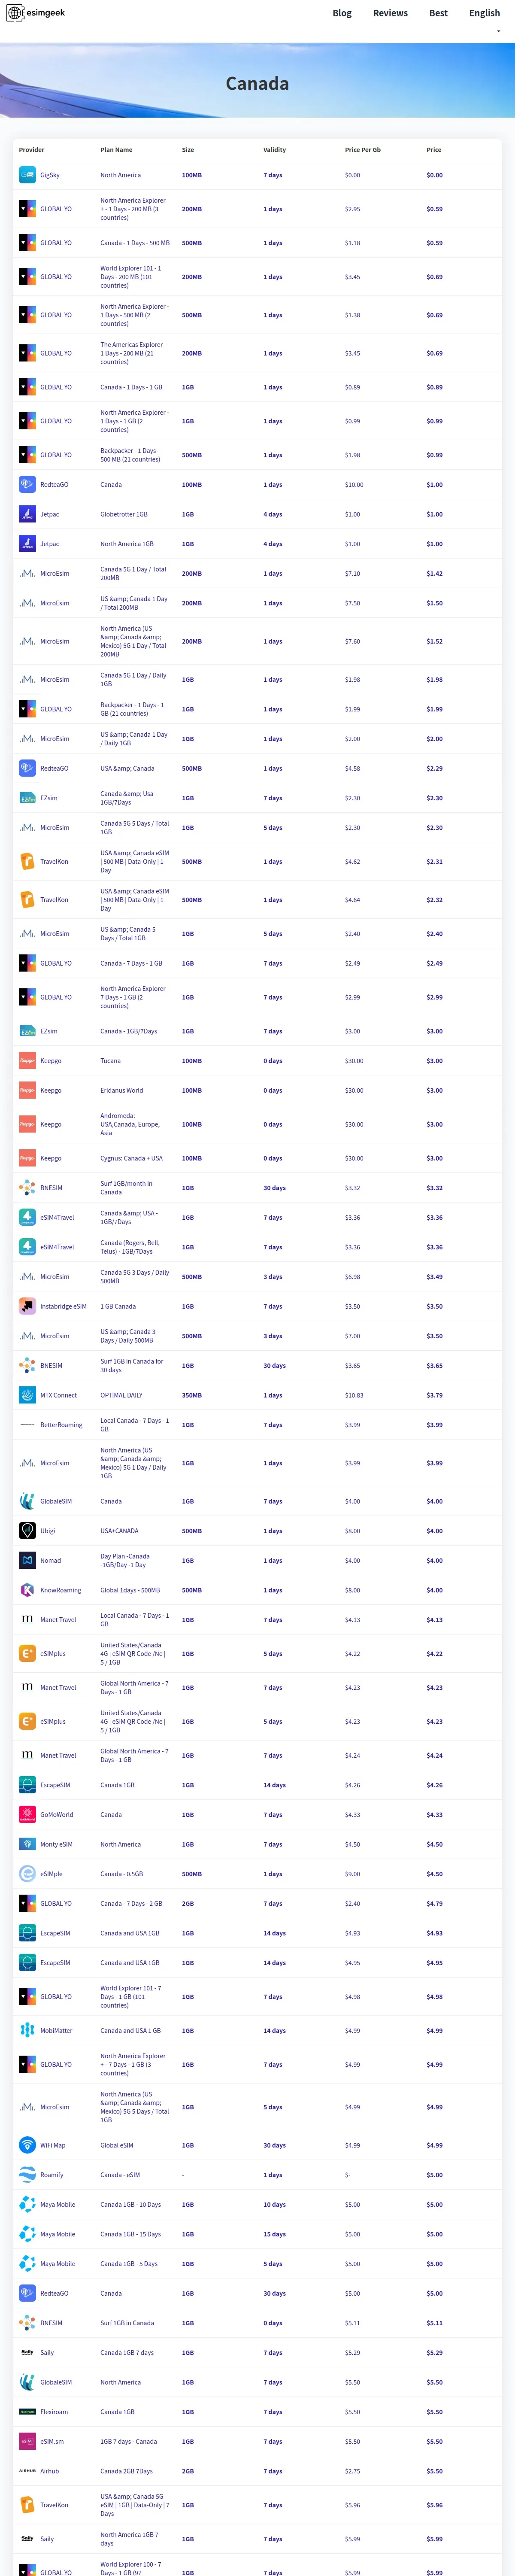Click the esimgeek logo icon
The width and height of the screenshot is (515, 2576).
(x=15, y=13)
